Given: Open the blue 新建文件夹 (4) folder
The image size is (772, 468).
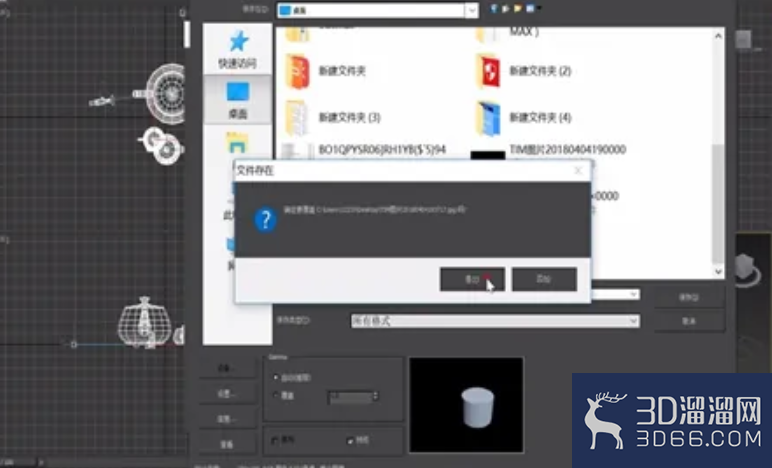Looking at the screenshot, I should pyautogui.click(x=488, y=118).
